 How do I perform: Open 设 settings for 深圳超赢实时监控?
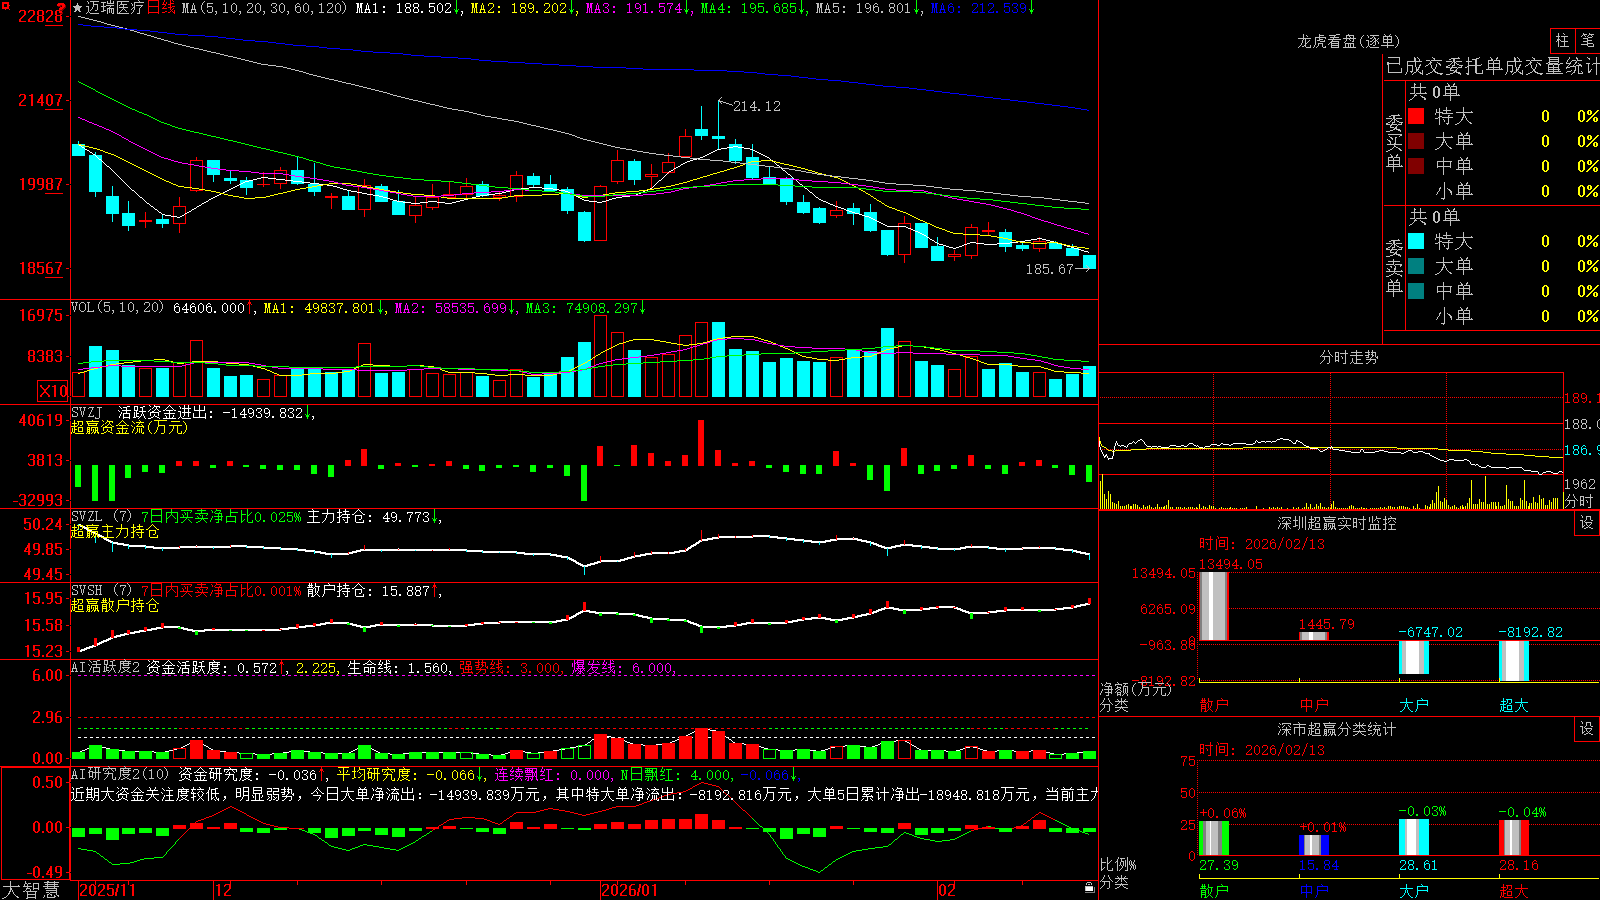click(1587, 523)
